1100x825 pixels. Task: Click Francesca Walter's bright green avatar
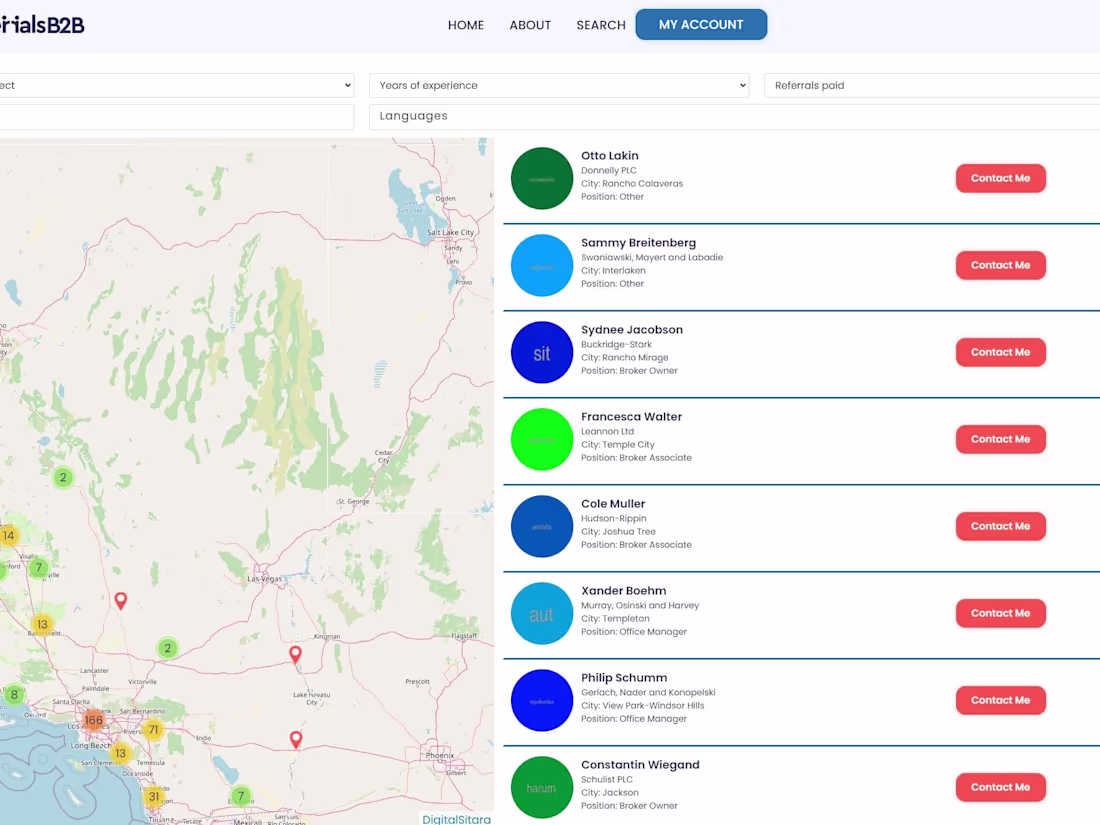tap(542, 439)
